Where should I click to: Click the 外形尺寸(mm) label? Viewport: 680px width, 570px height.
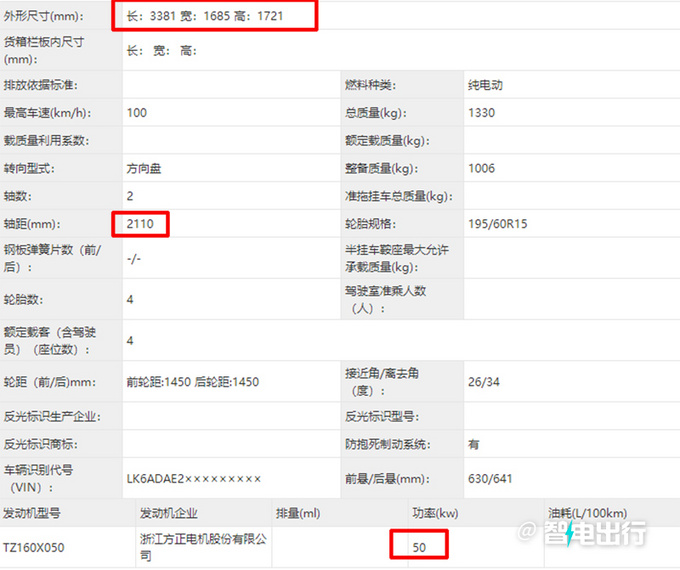(44, 16)
